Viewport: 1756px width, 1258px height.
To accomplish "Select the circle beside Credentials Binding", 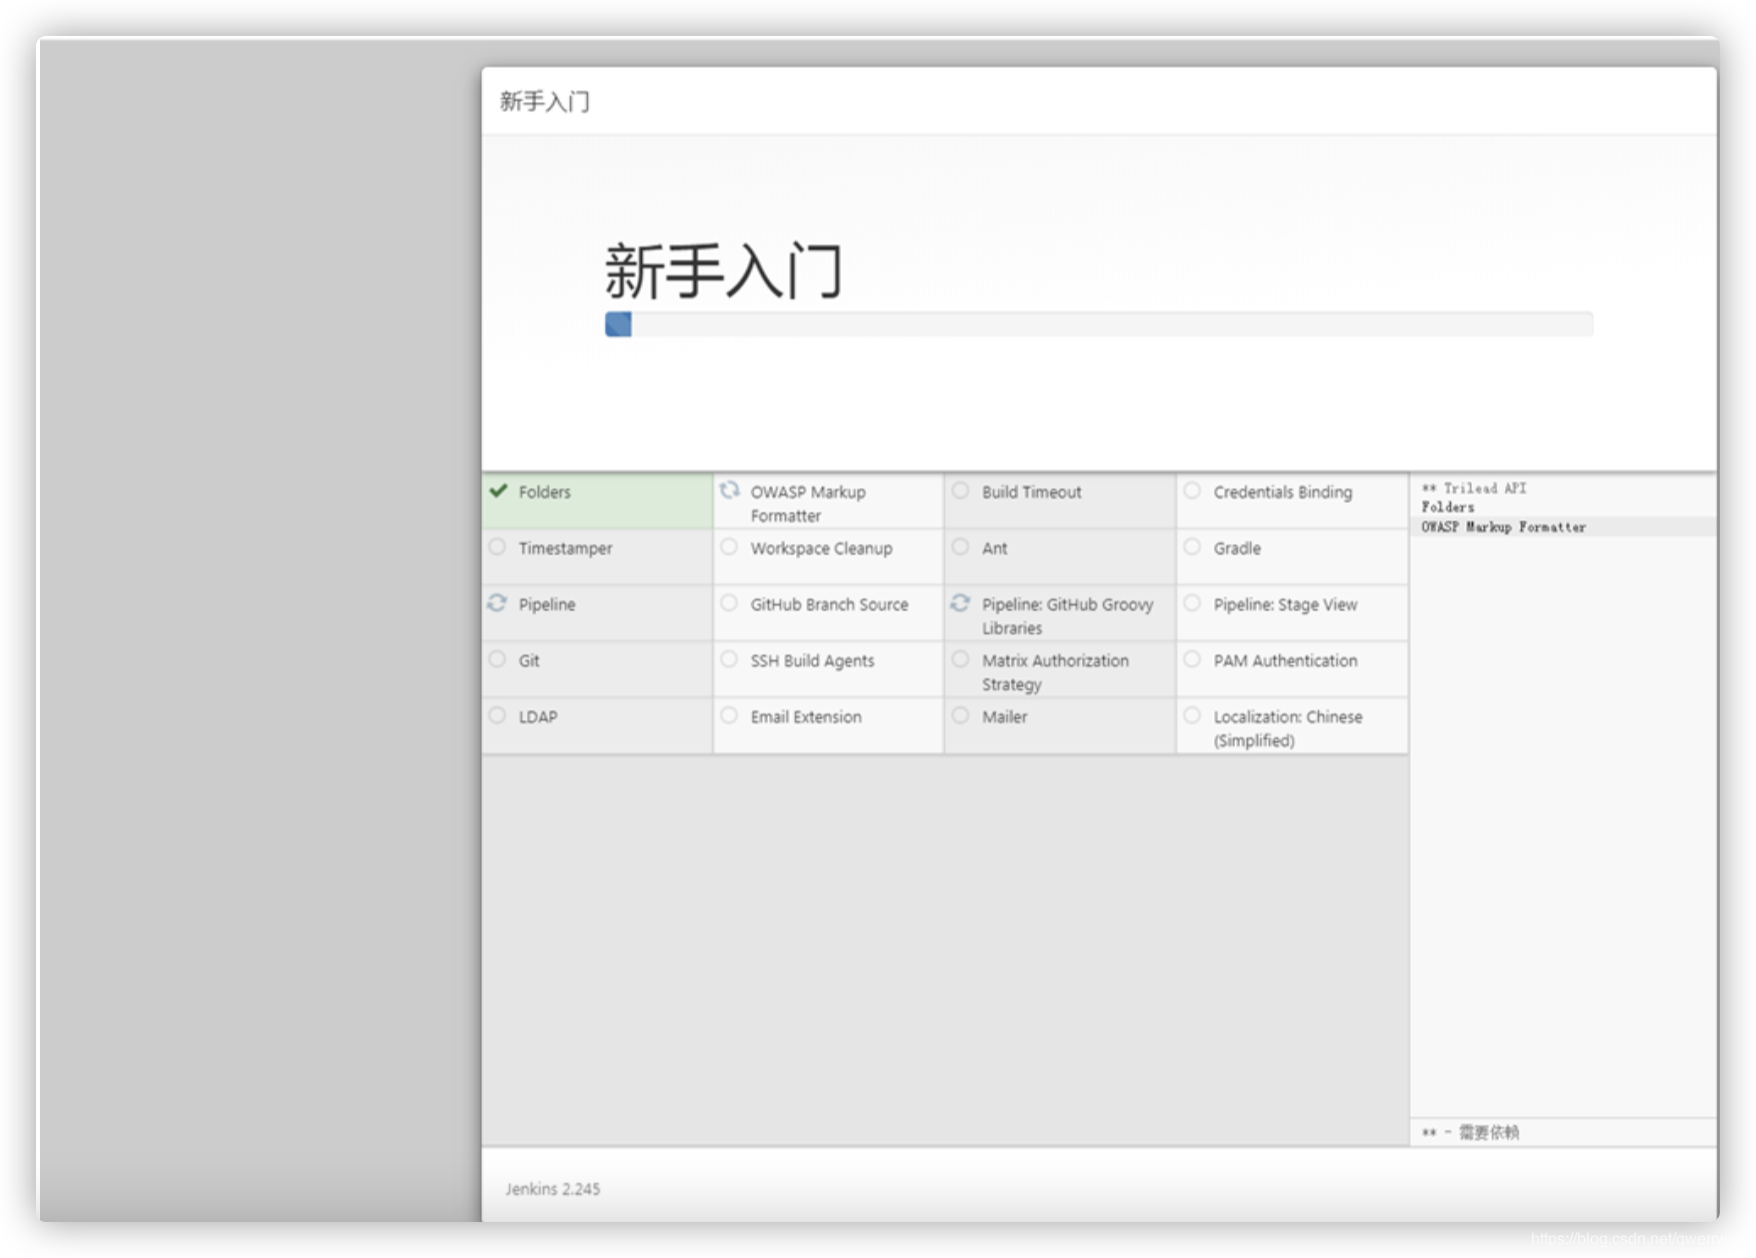I will pos(1192,491).
